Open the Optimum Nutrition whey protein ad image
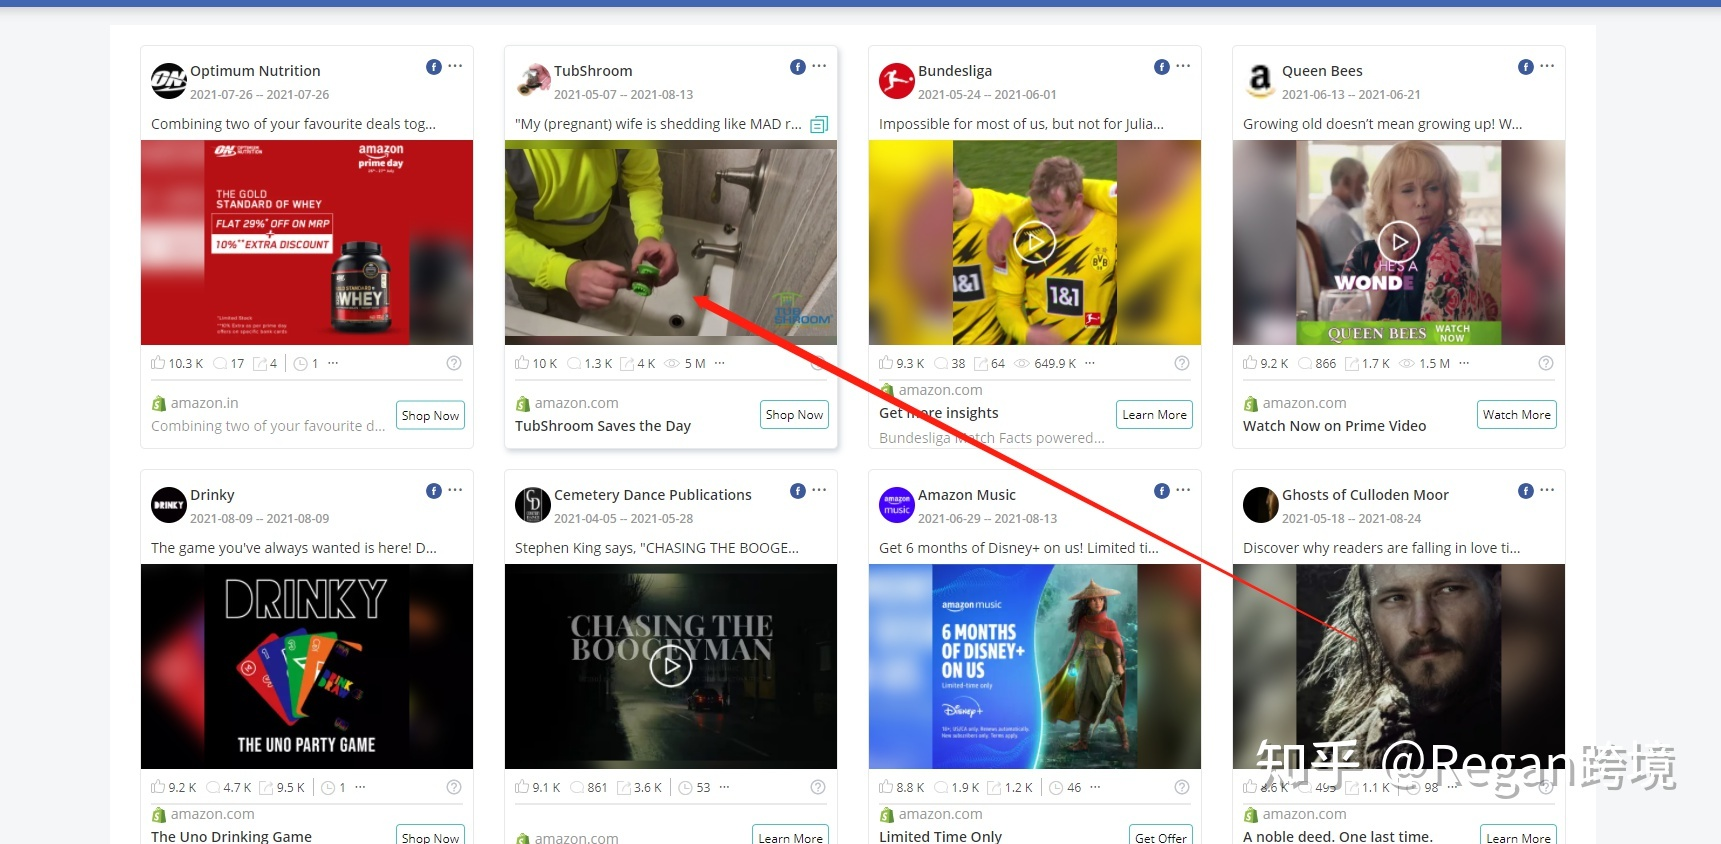This screenshot has width=1721, height=844. tap(307, 242)
